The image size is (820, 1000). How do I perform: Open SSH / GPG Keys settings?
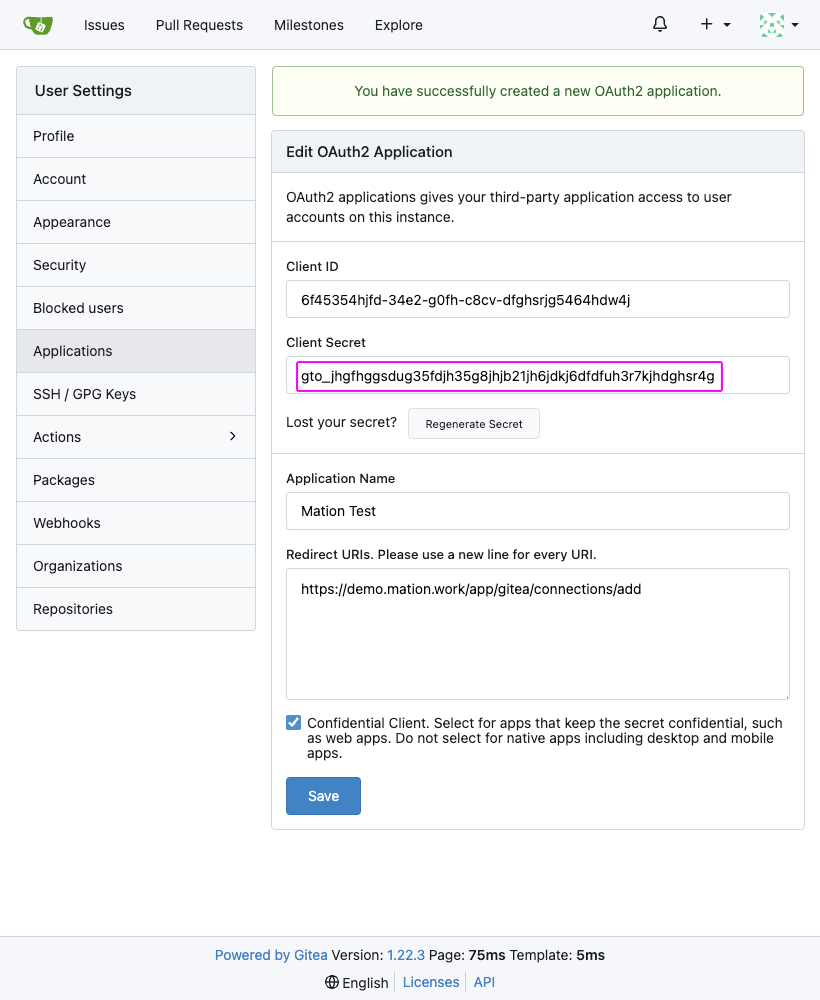click(x=136, y=394)
